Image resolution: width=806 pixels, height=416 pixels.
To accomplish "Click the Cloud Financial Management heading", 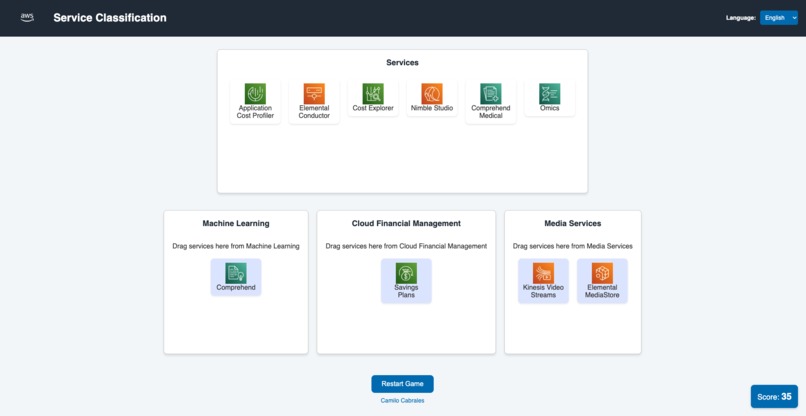I will pos(406,224).
